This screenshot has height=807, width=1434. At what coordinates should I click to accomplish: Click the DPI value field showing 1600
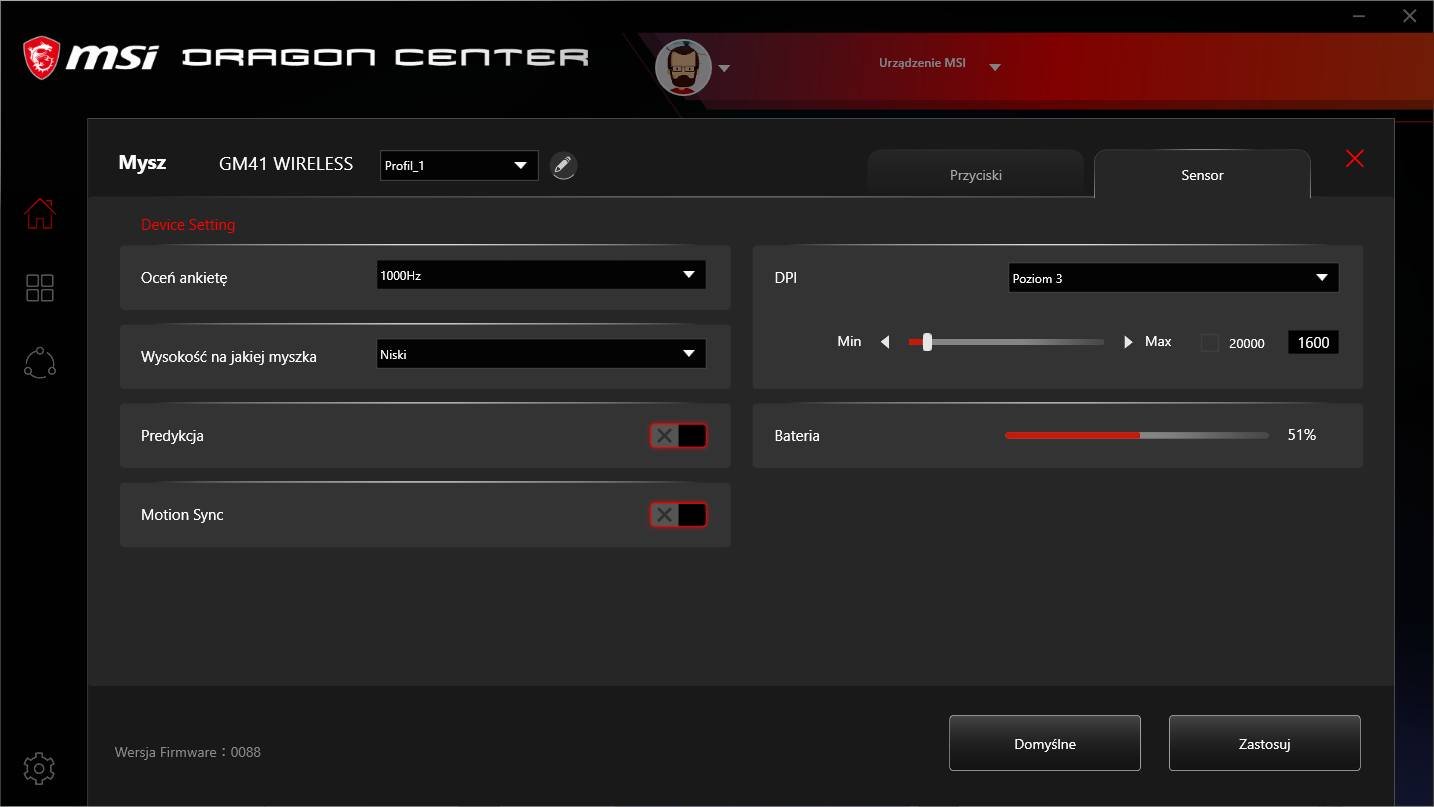1313,343
